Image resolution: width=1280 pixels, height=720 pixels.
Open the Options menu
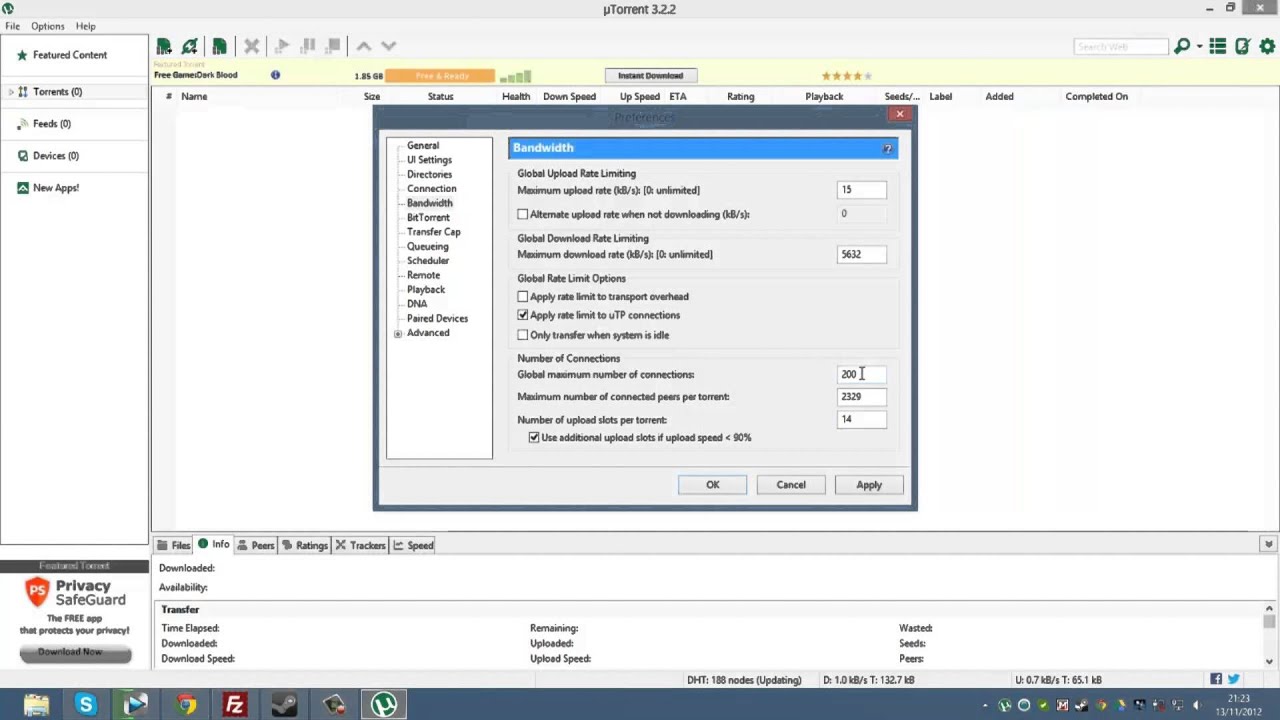tap(47, 26)
